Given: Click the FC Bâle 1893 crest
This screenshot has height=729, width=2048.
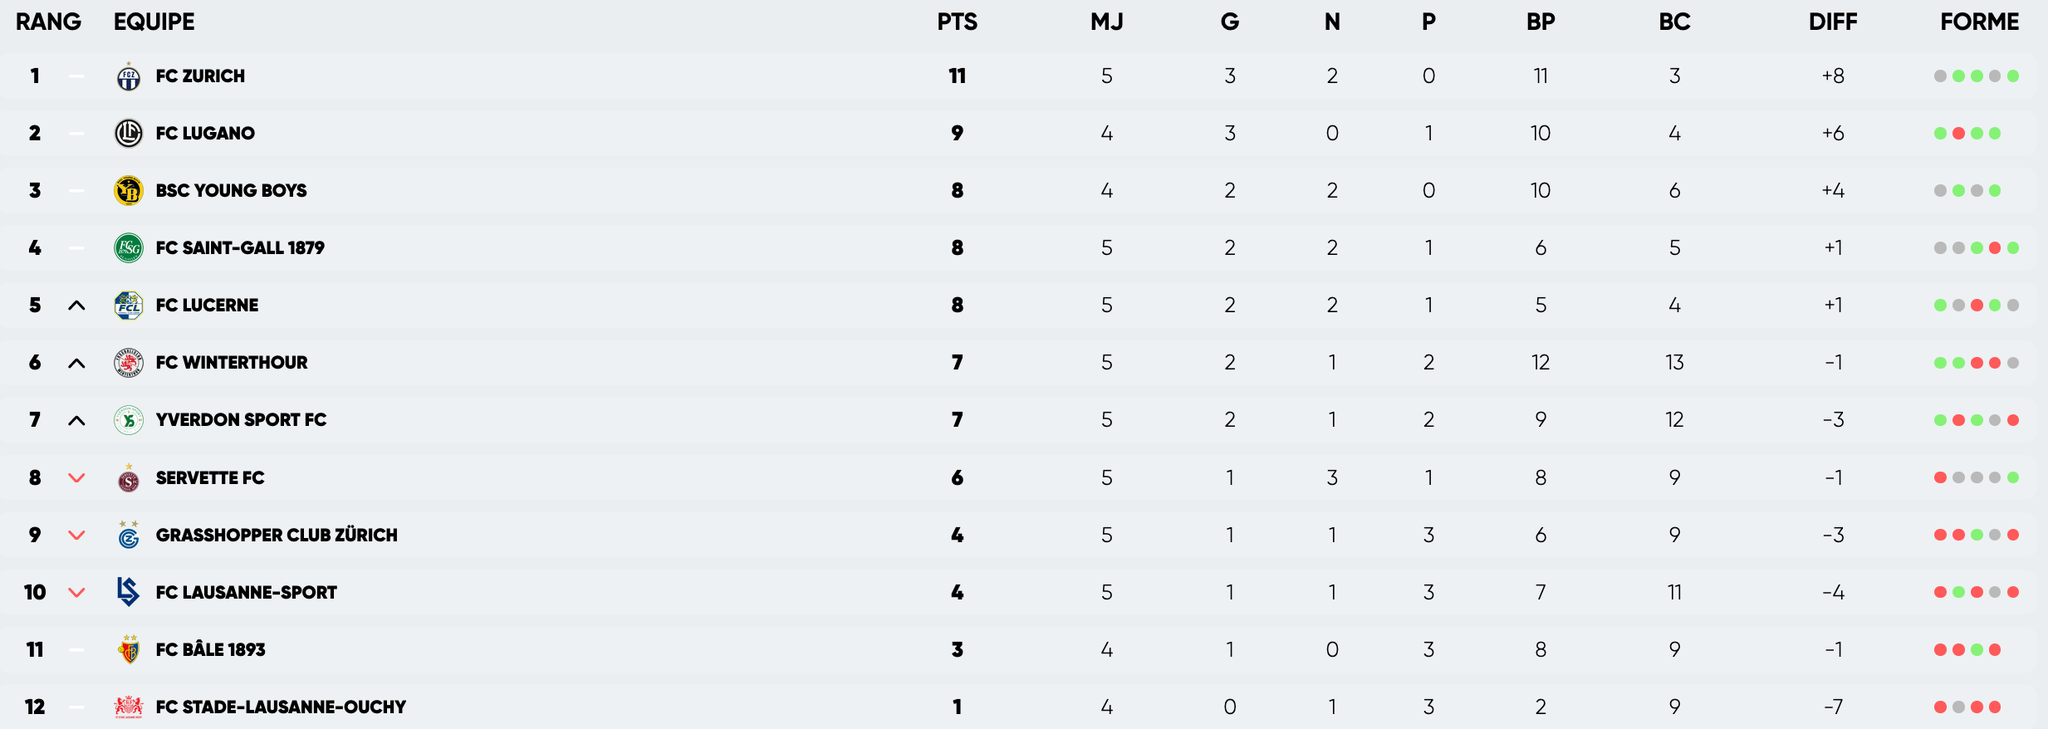Looking at the screenshot, I should [x=128, y=650].
